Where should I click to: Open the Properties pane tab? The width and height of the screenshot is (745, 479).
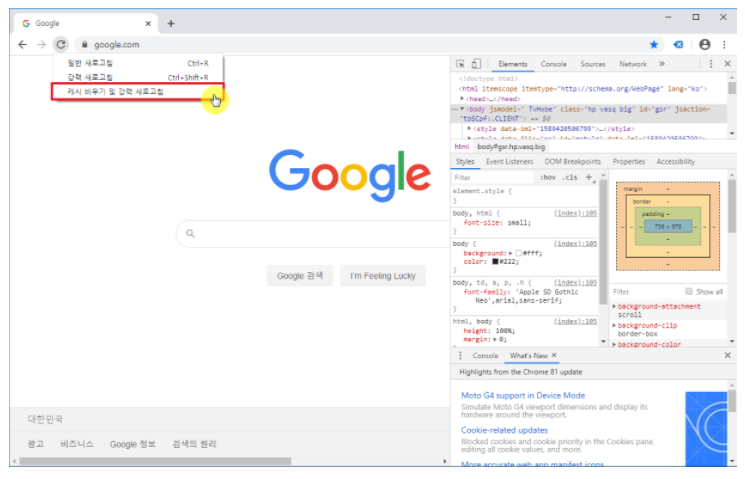pyautogui.click(x=629, y=162)
